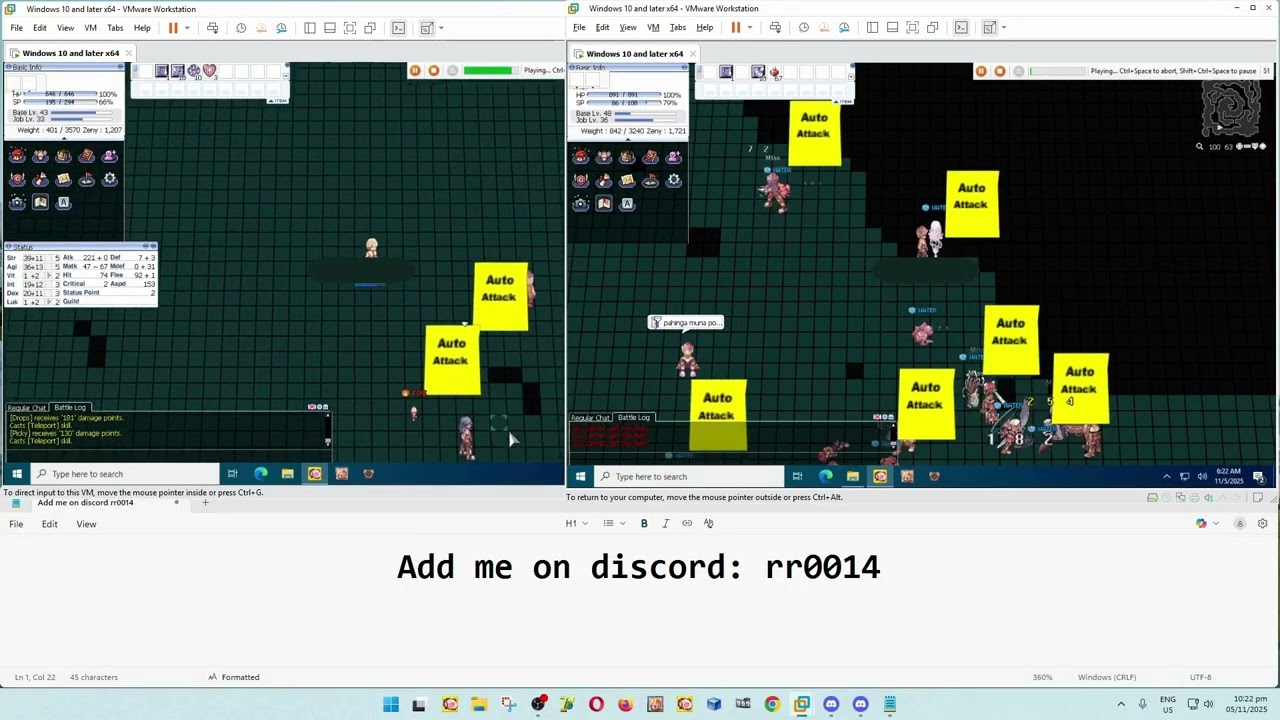Switch to Battle Log tab in left game
The width and height of the screenshot is (1280, 720).
point(70,407)
